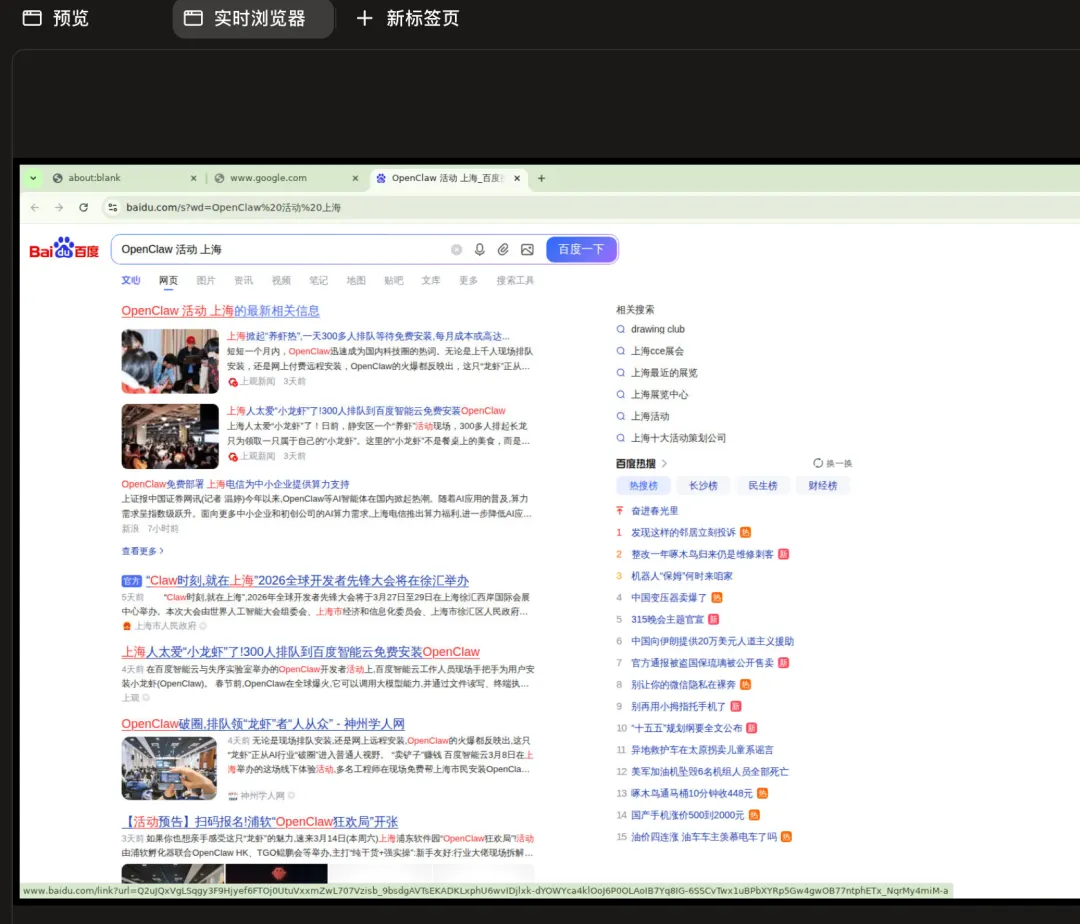
Task: Click the search icon next to drawing club
Action: point(621,329)
